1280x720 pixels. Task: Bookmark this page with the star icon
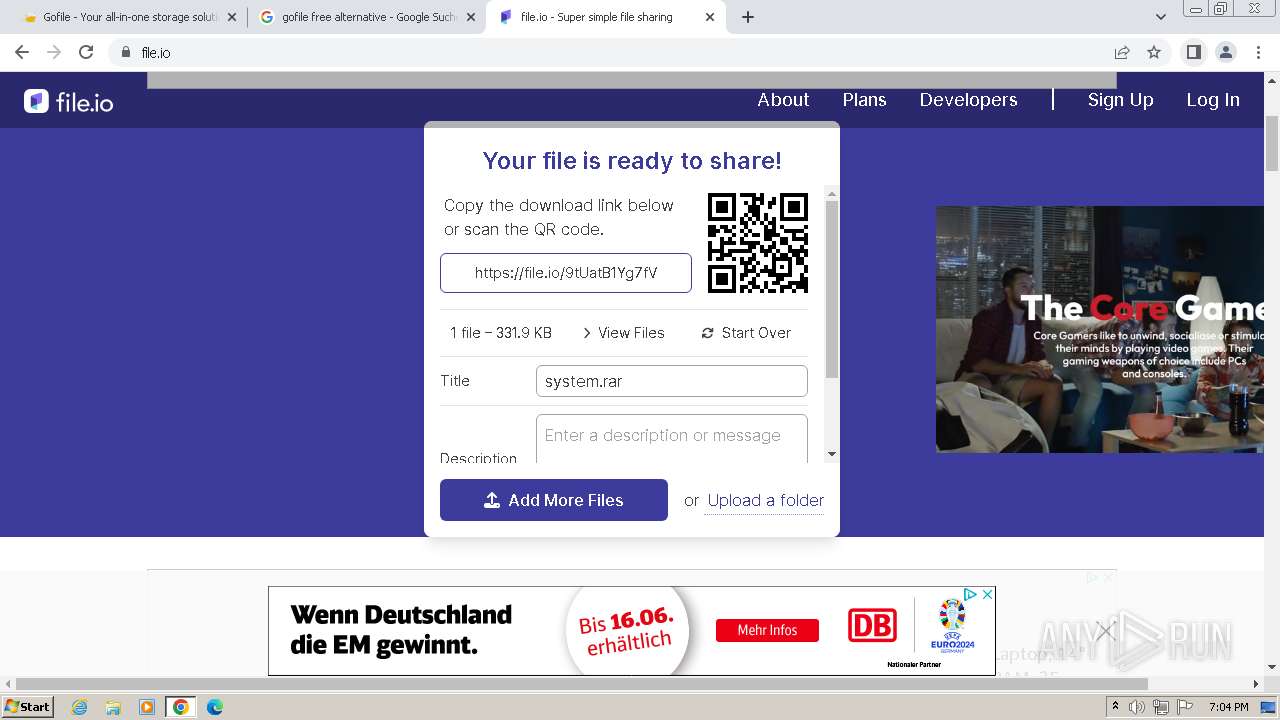pos(1154,52)
